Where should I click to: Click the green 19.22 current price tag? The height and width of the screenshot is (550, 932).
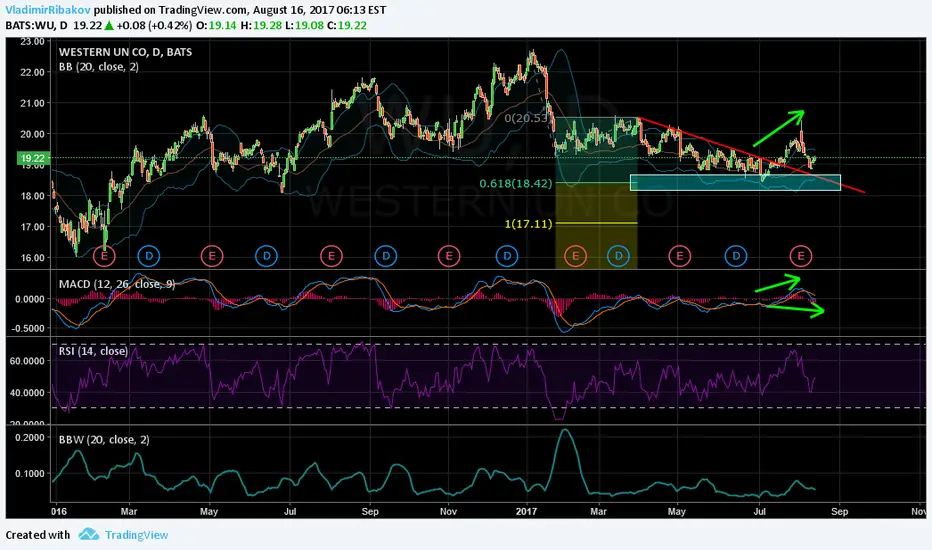click(x=32, y=158)
